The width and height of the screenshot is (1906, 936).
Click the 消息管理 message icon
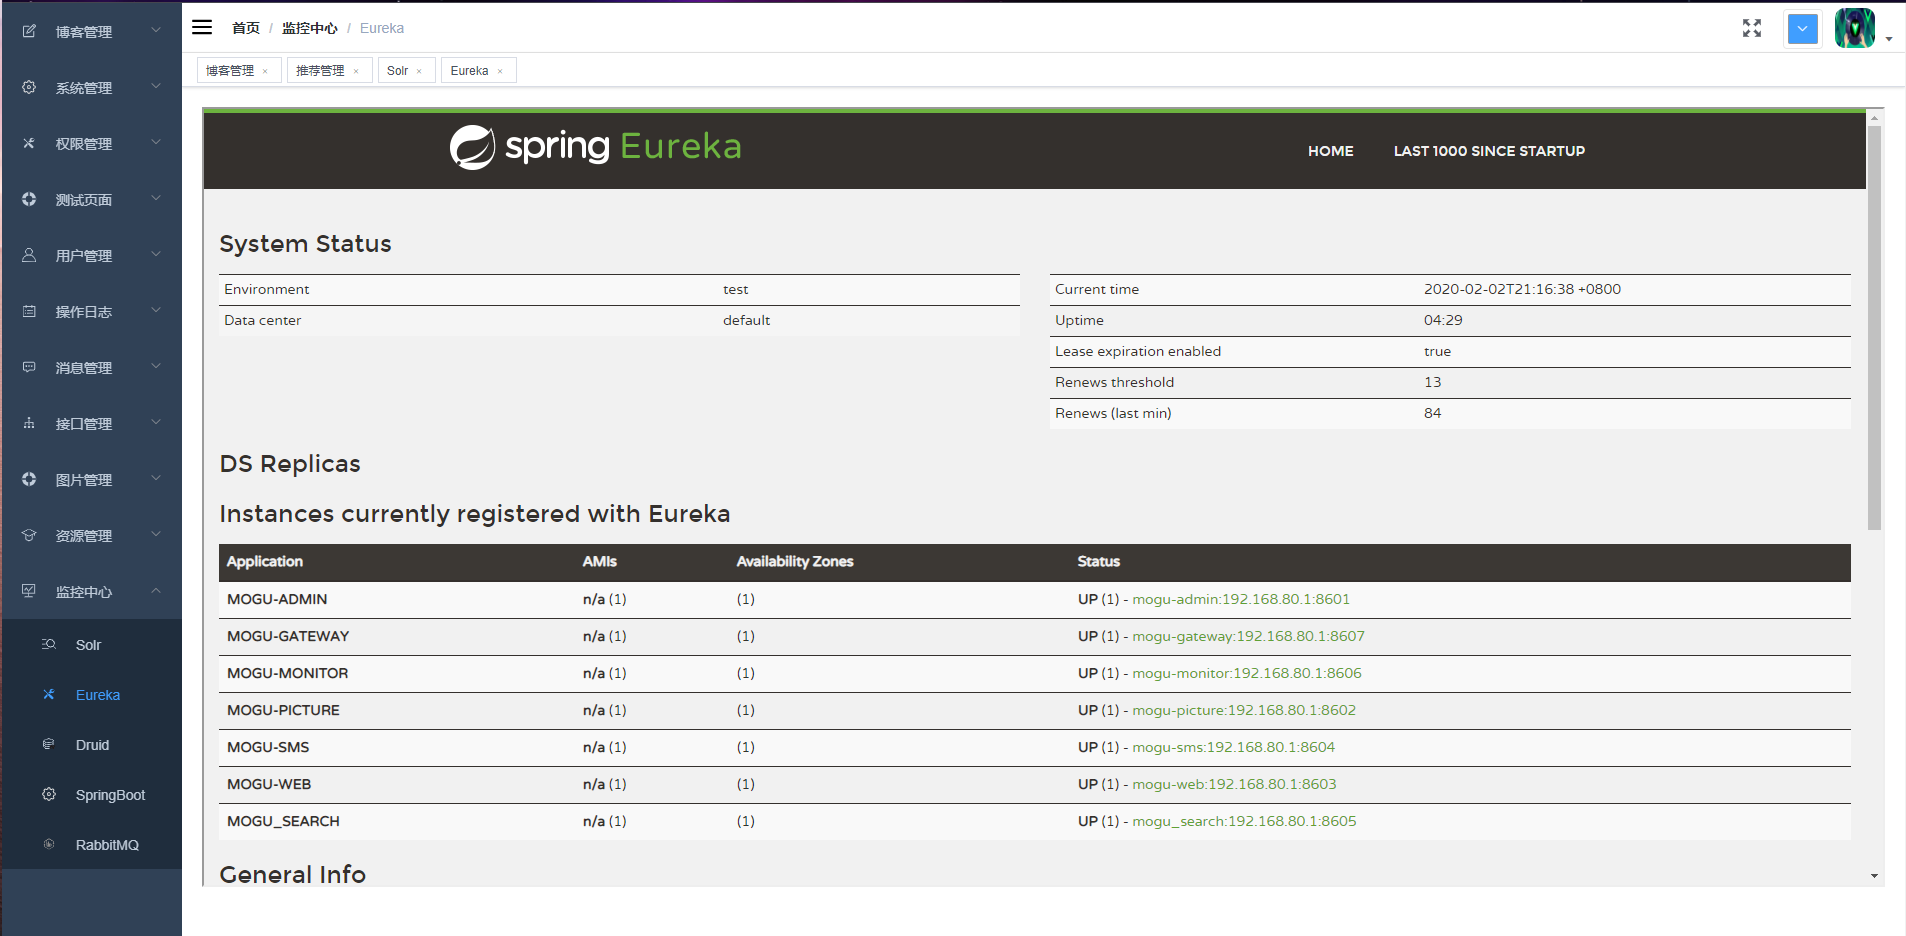[29, 367]
